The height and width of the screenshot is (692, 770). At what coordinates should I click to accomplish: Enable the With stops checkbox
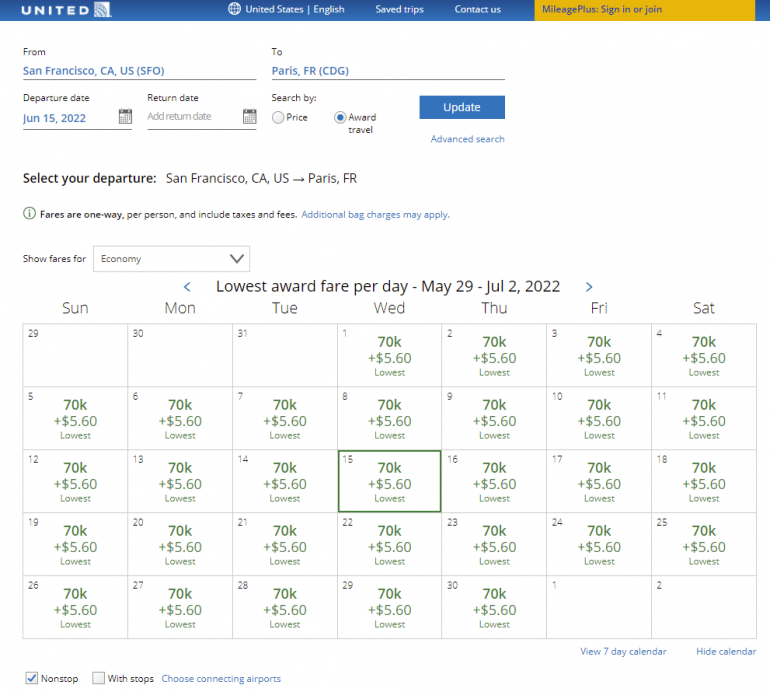coord(98,678)
